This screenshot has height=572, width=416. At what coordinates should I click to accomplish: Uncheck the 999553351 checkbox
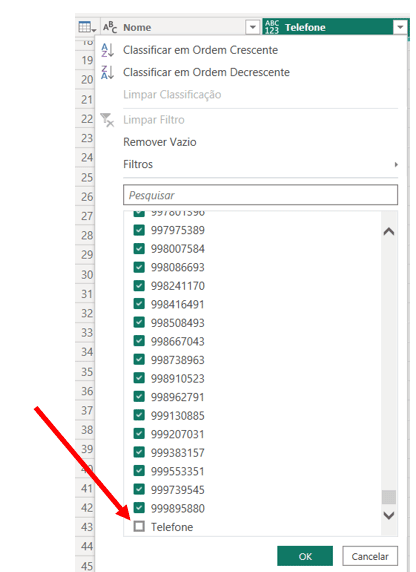(x=139, y=471)
